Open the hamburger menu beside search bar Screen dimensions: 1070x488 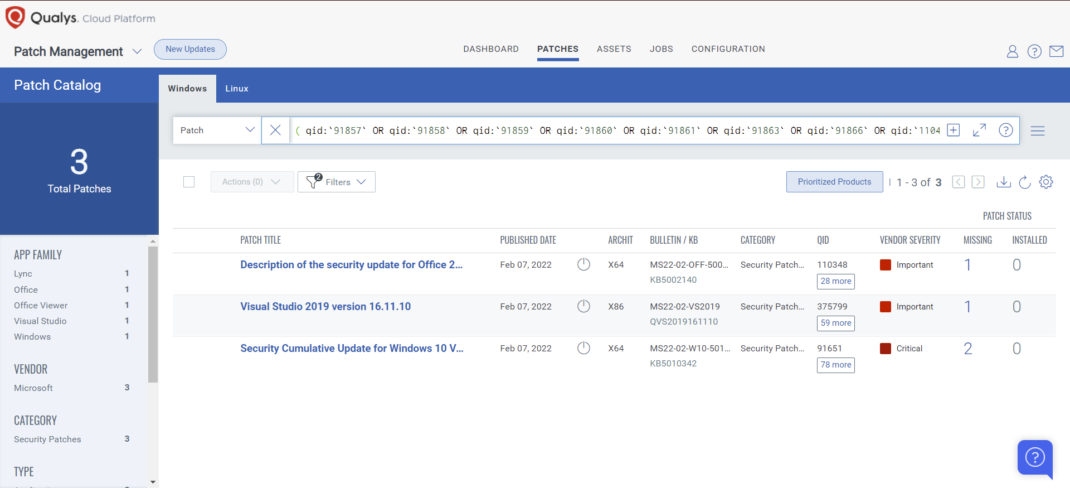point(1037,130)
